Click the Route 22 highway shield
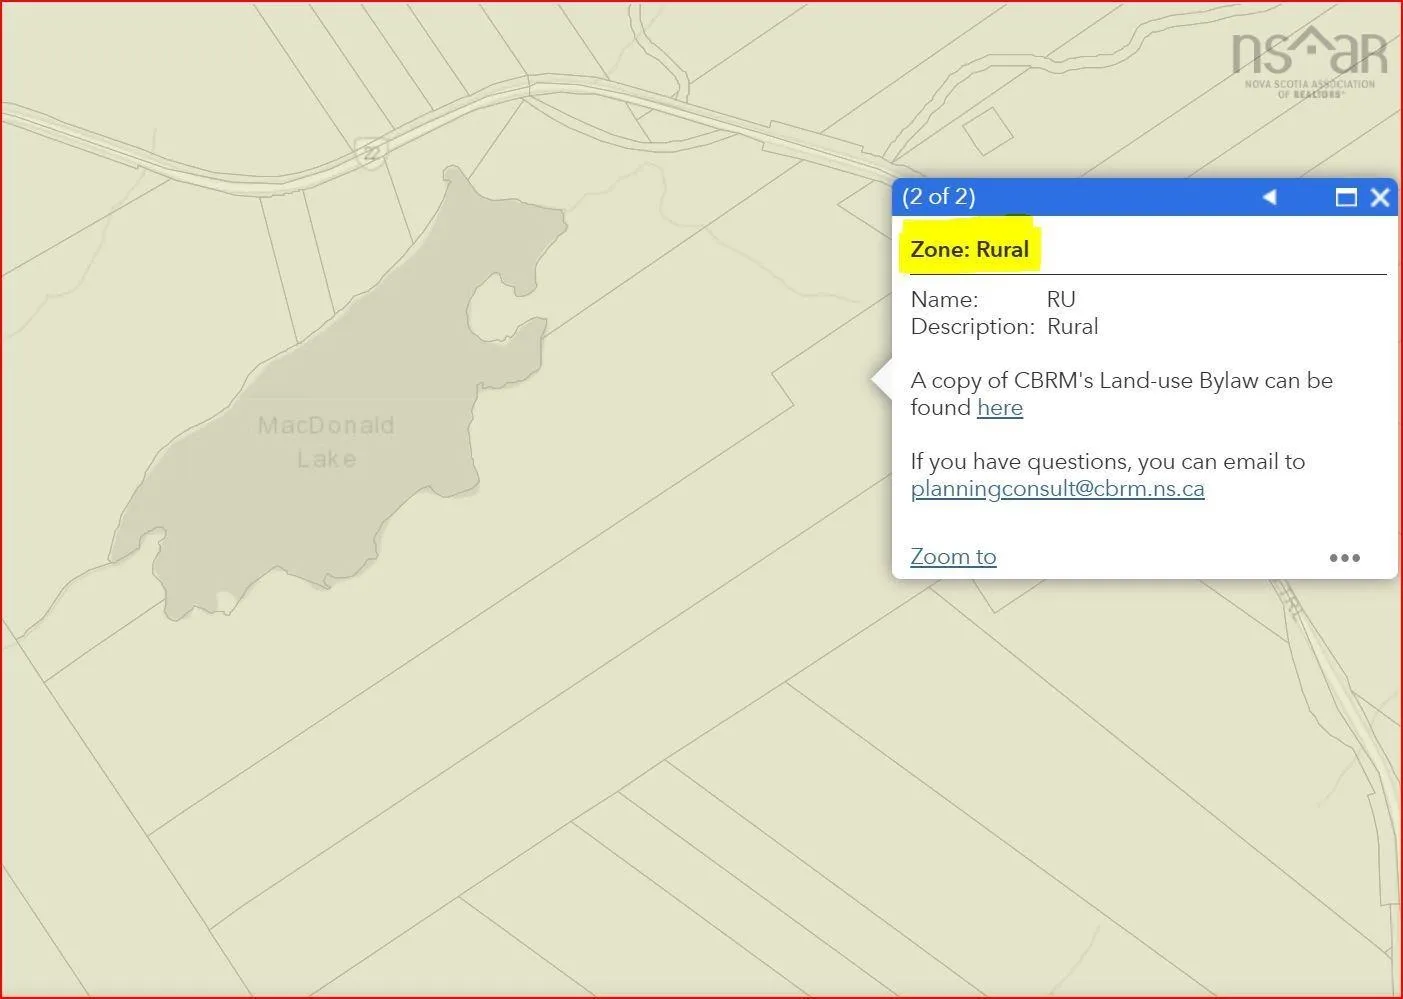This screenshot has height=999, width=1403. tap(371, 153)
